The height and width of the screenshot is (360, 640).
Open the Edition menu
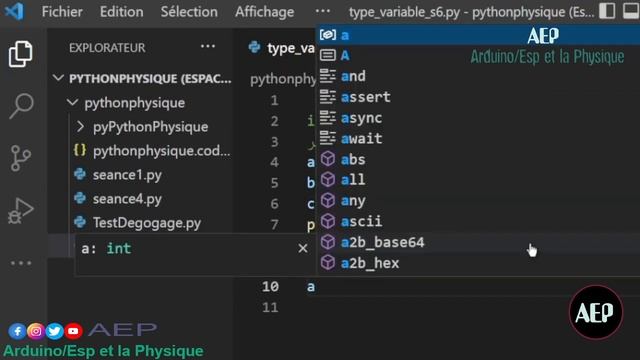[122, 11]
